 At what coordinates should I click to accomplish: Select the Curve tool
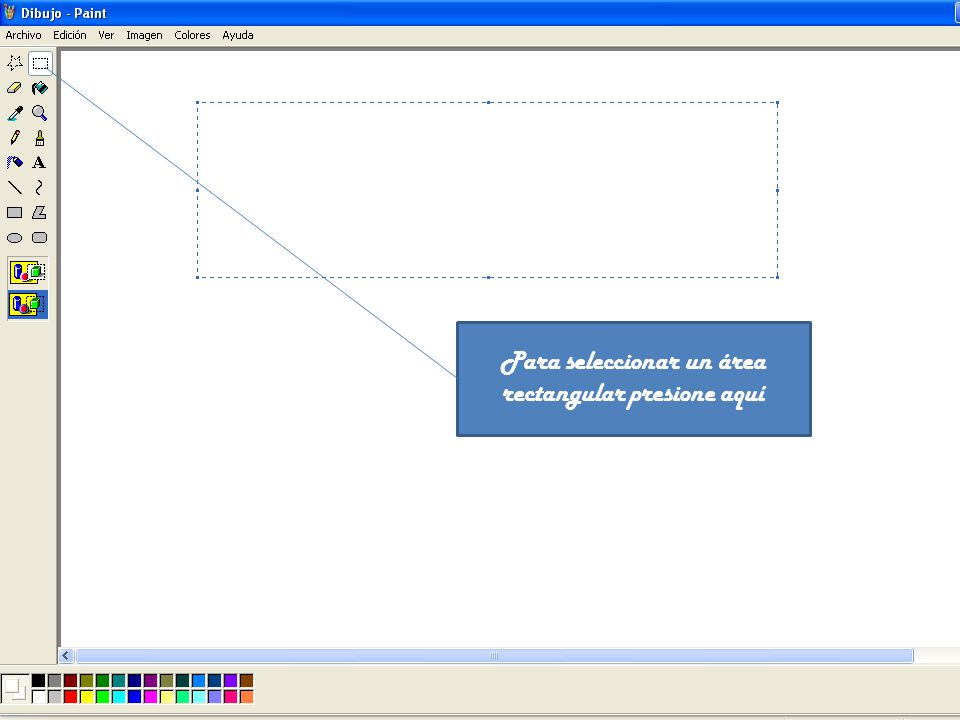[39, 187]
